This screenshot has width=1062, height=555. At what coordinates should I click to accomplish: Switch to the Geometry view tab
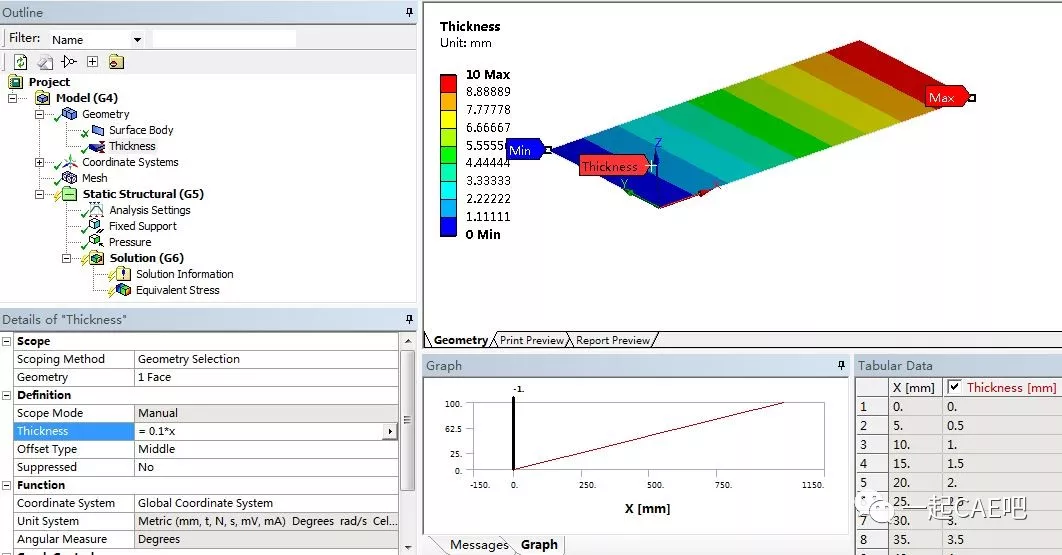click(x=461, y=340)
